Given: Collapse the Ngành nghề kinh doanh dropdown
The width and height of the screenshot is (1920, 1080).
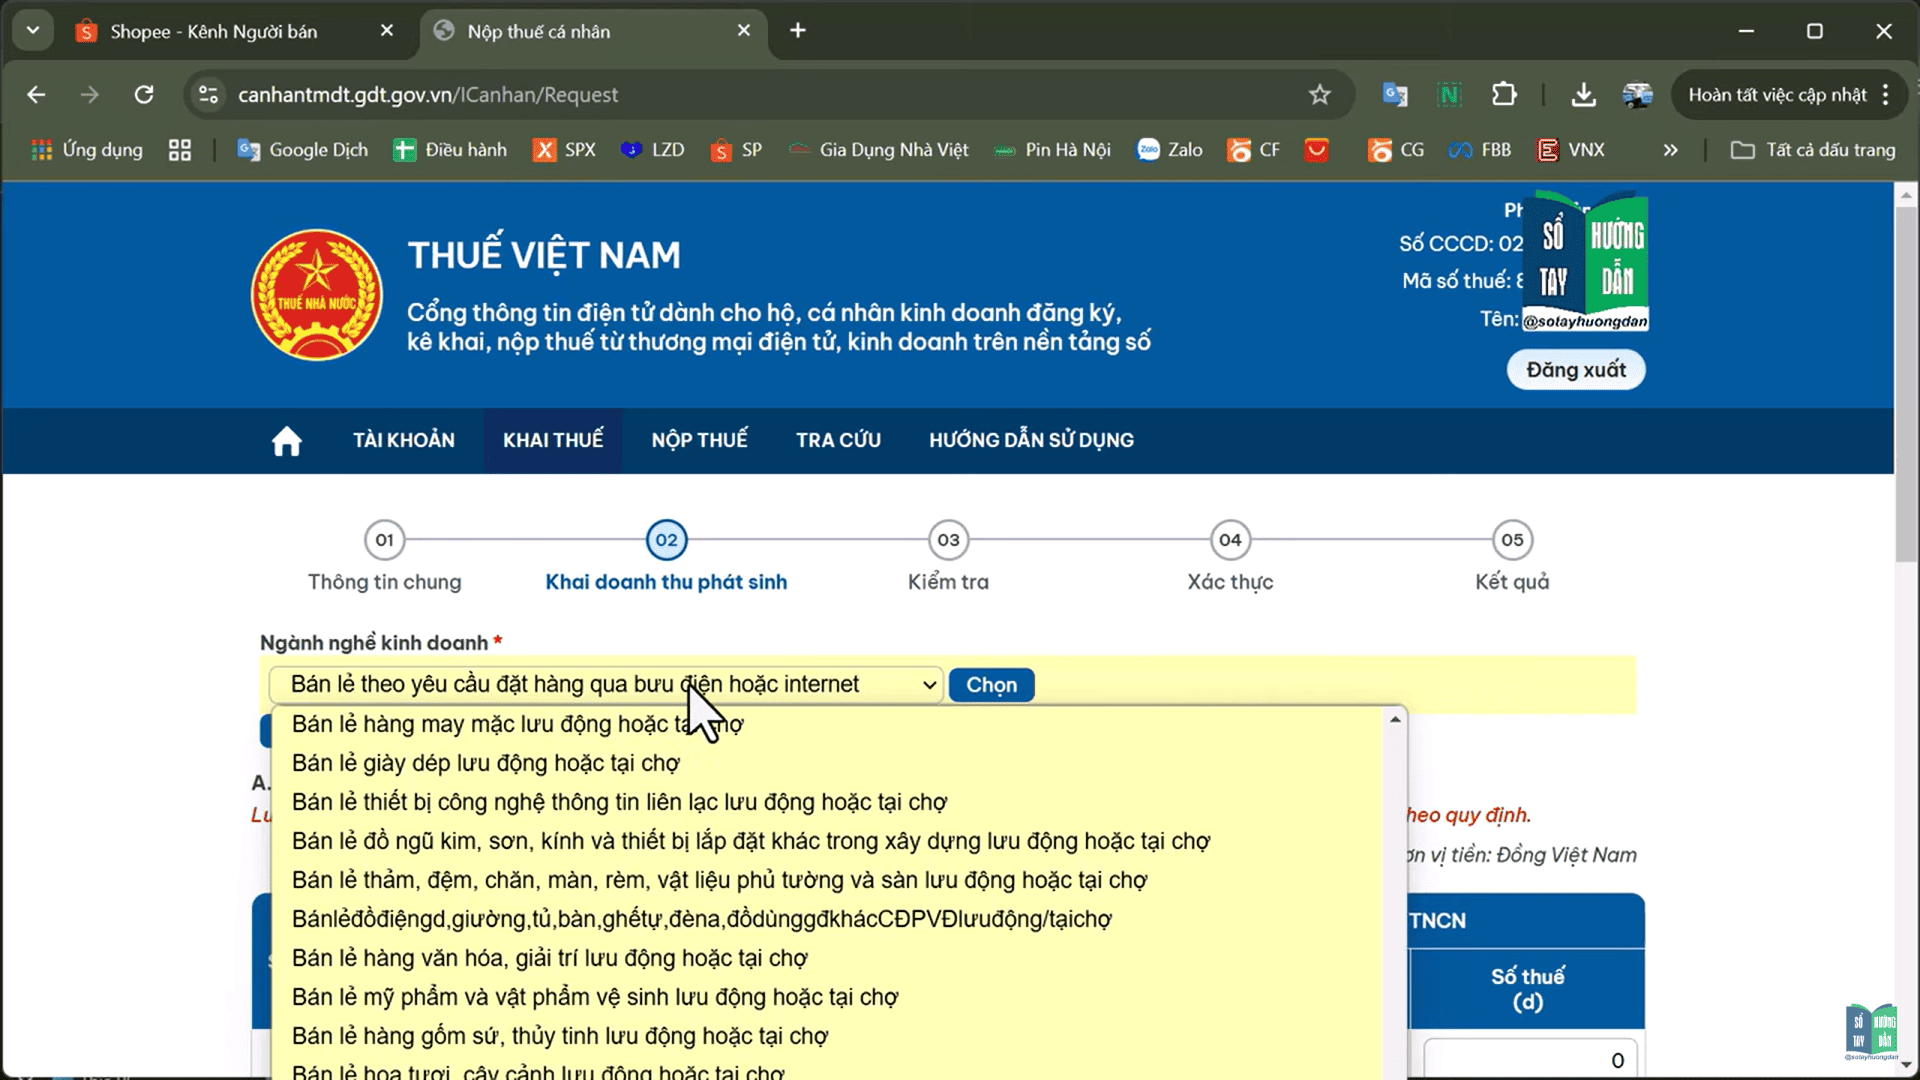Looking at the screenshot, I should [606, 685].
